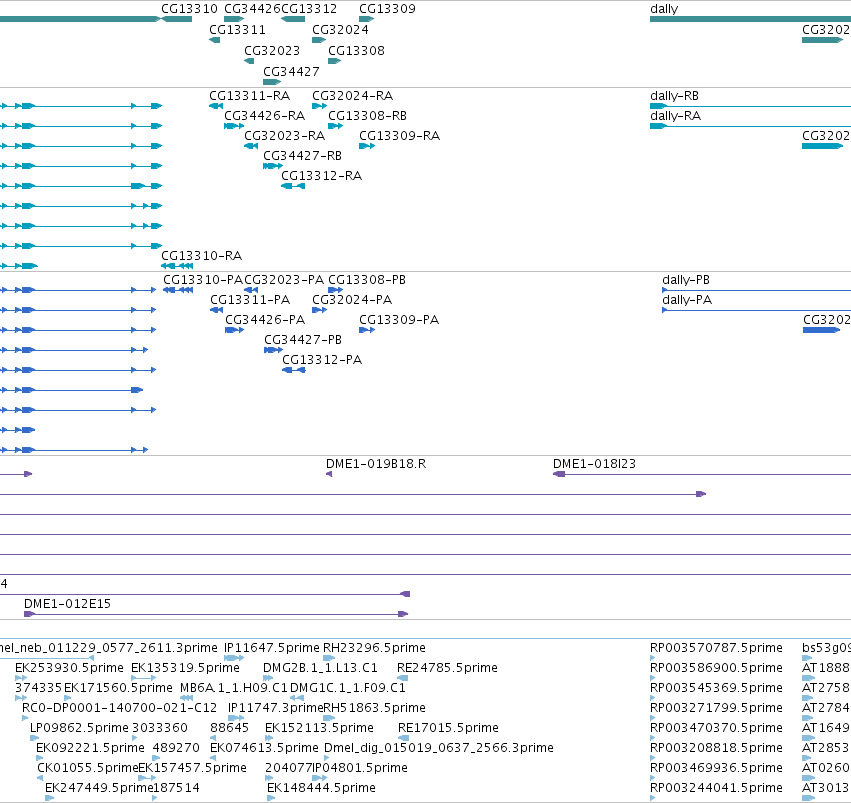Open EST IP04801.5prime

point(360,769)
